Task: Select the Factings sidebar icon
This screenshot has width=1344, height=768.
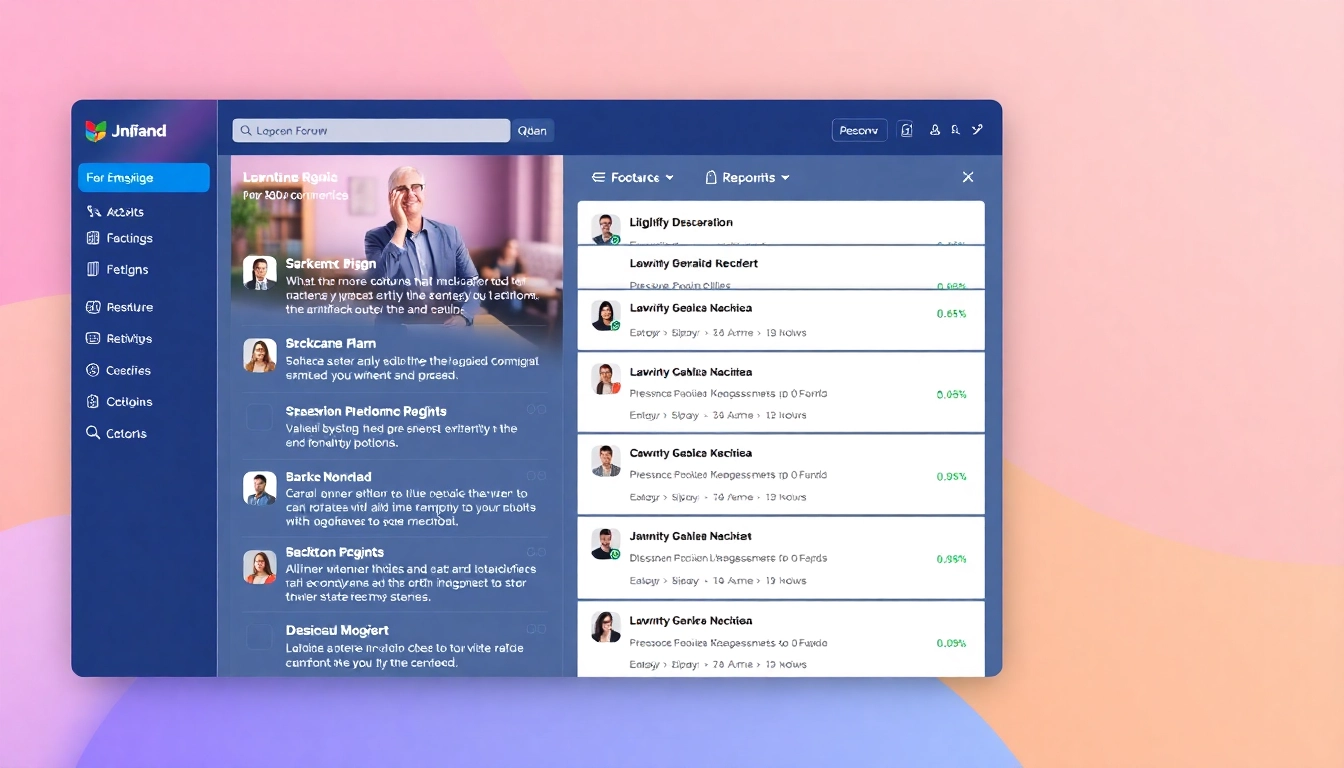Action: [x=93, y=238]
